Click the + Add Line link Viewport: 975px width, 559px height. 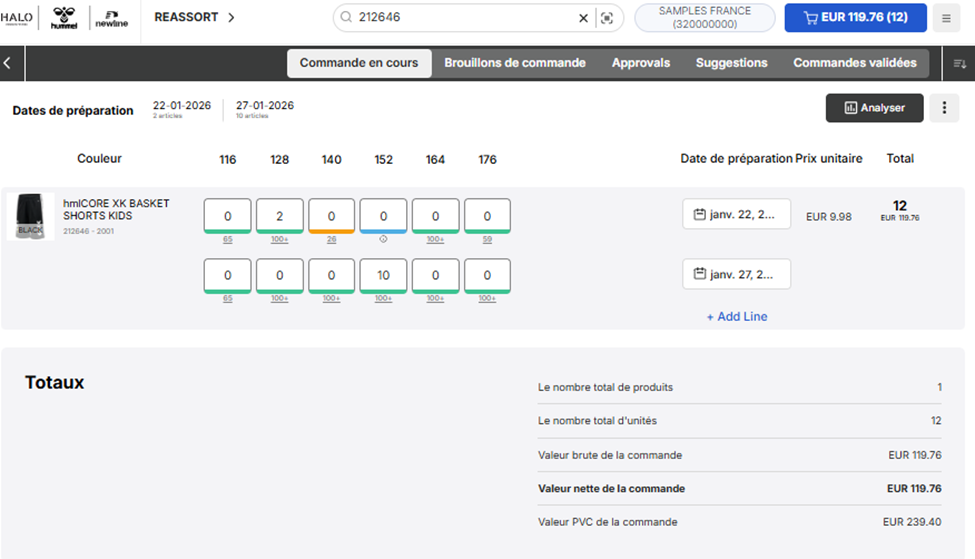click(737, 317)
